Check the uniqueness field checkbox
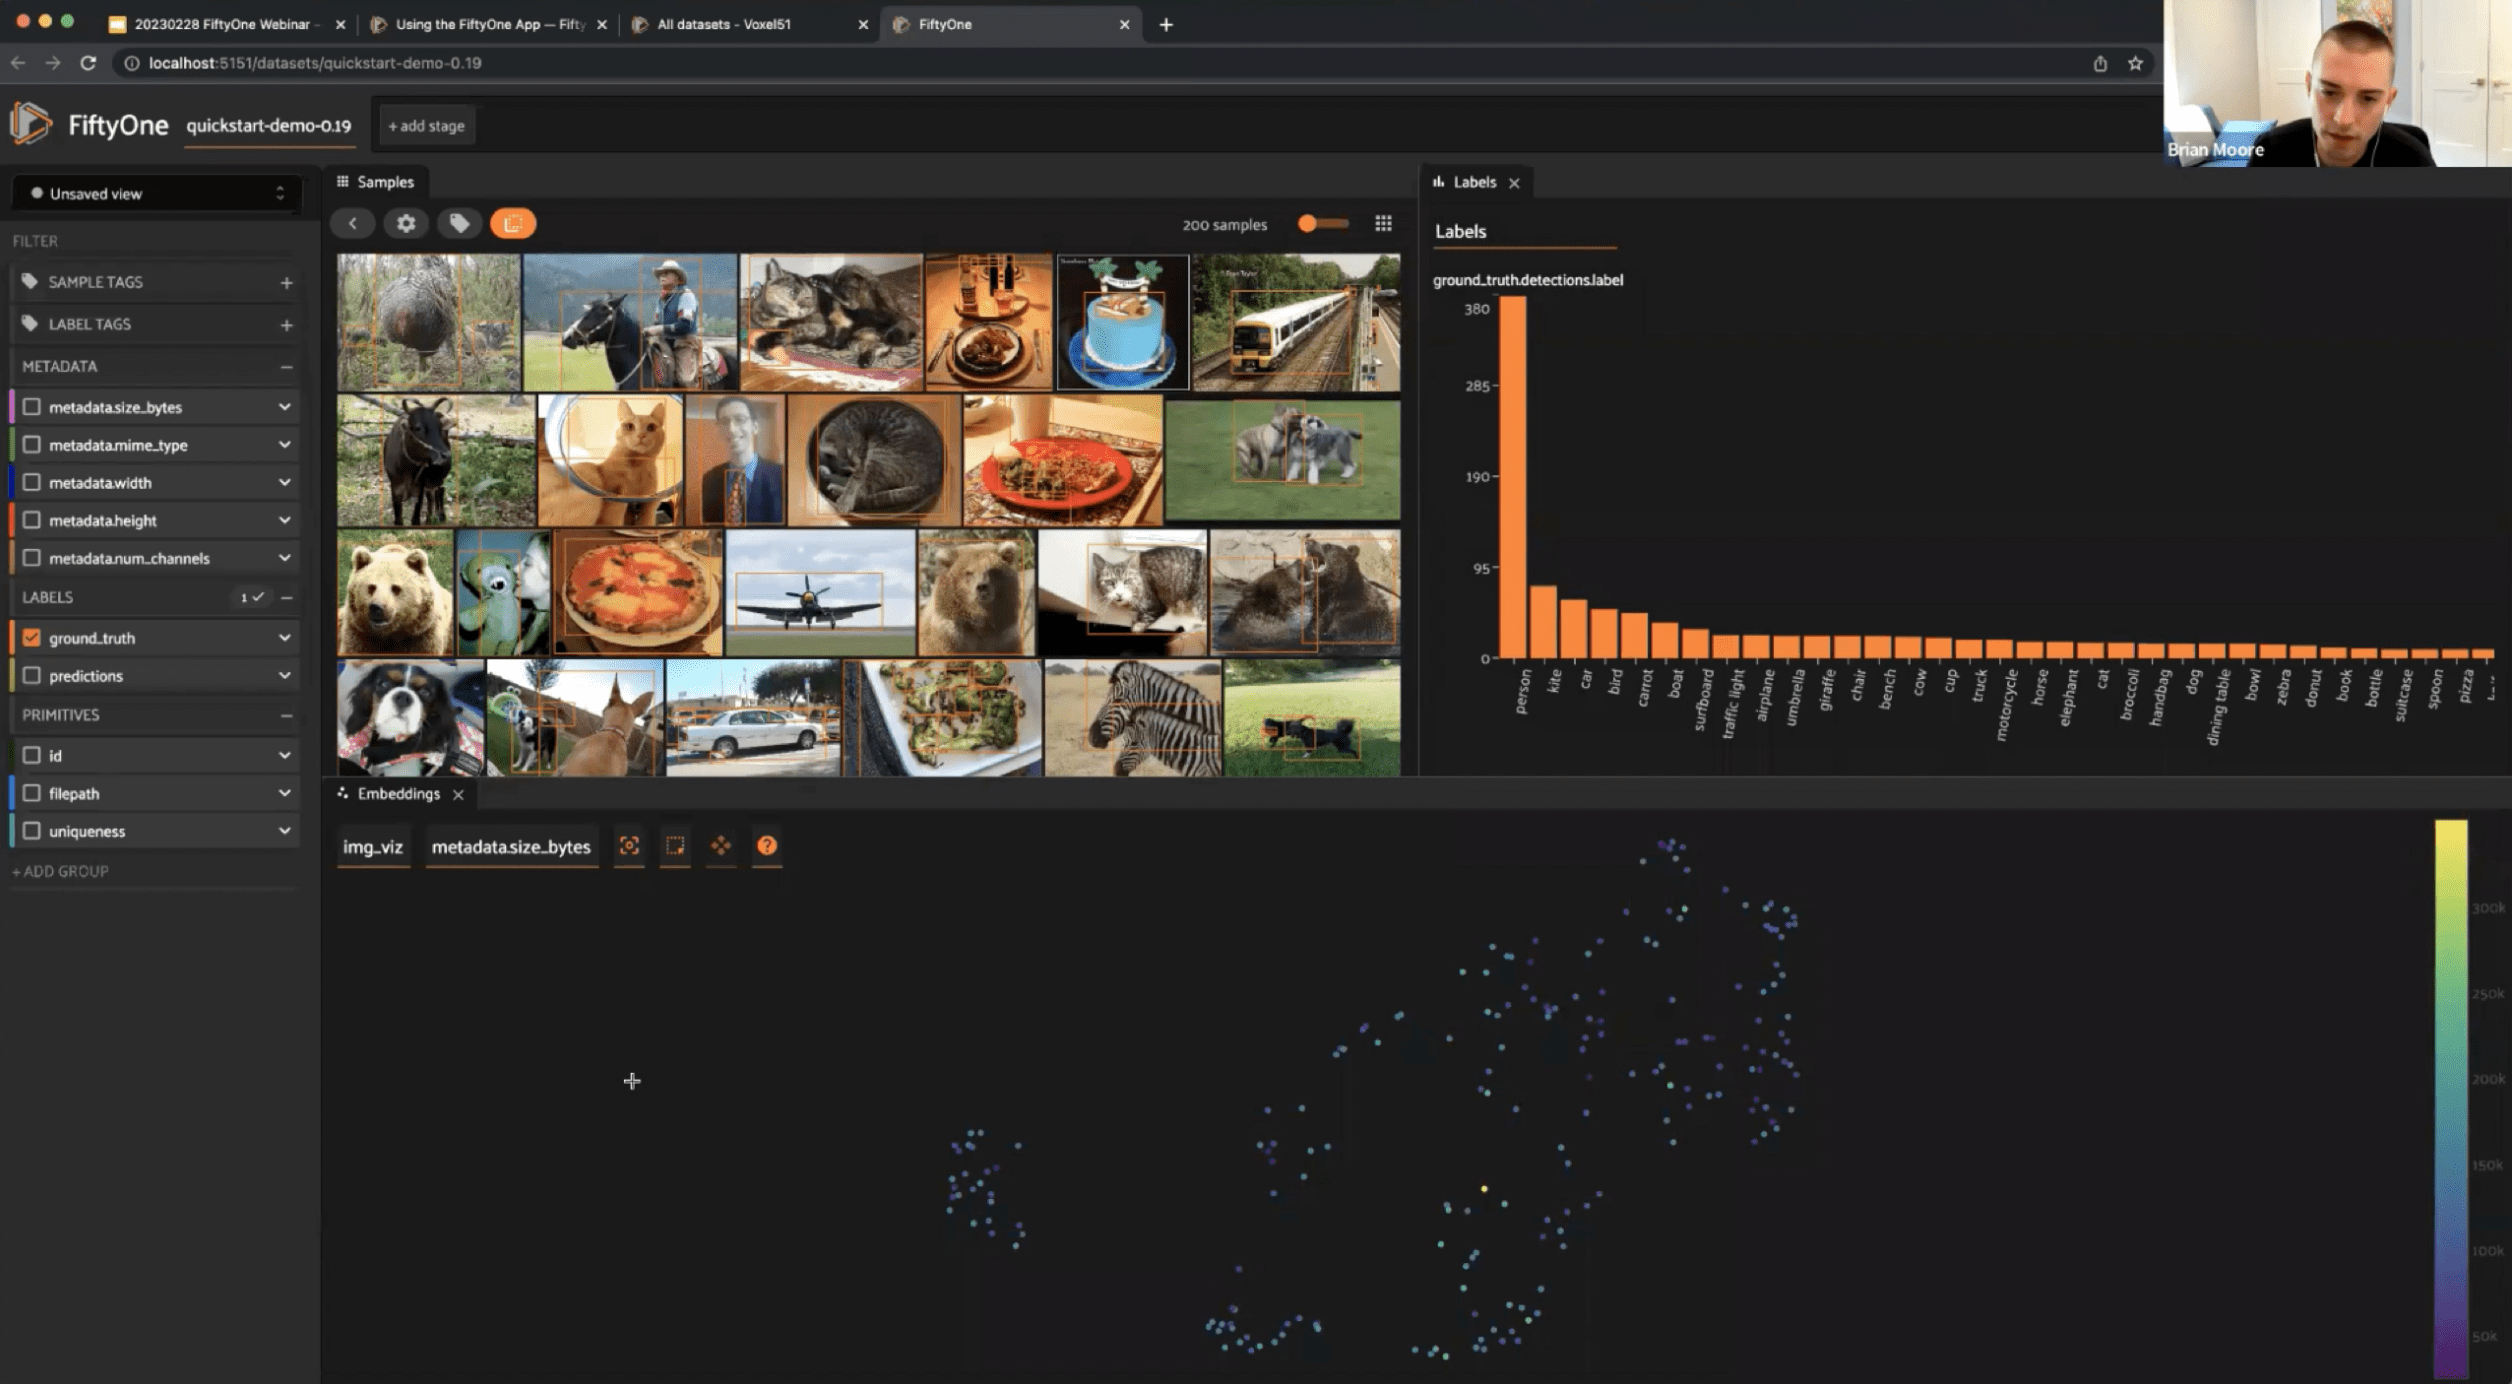 pos(32,831)
